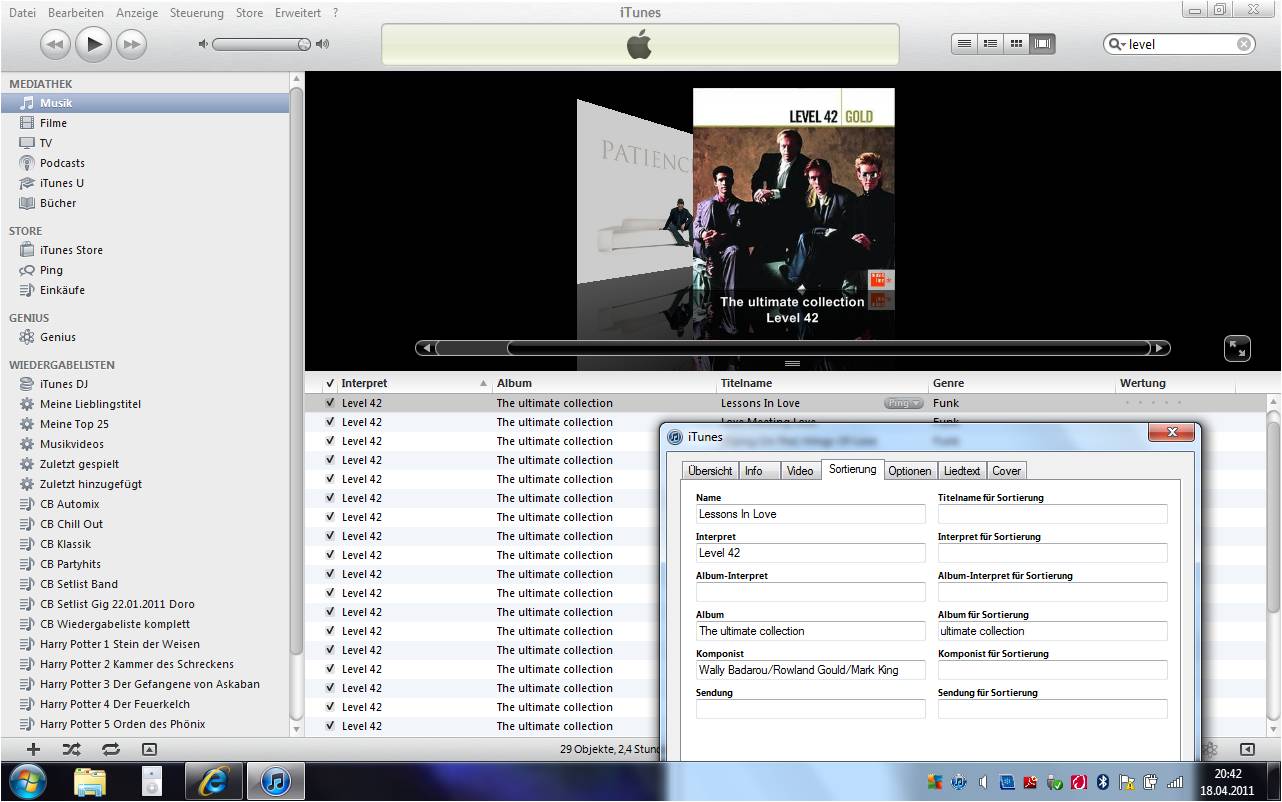Viewport: 1282px width, 802px height.
Task: Skip back to the previous track
Action: [55, 44]
